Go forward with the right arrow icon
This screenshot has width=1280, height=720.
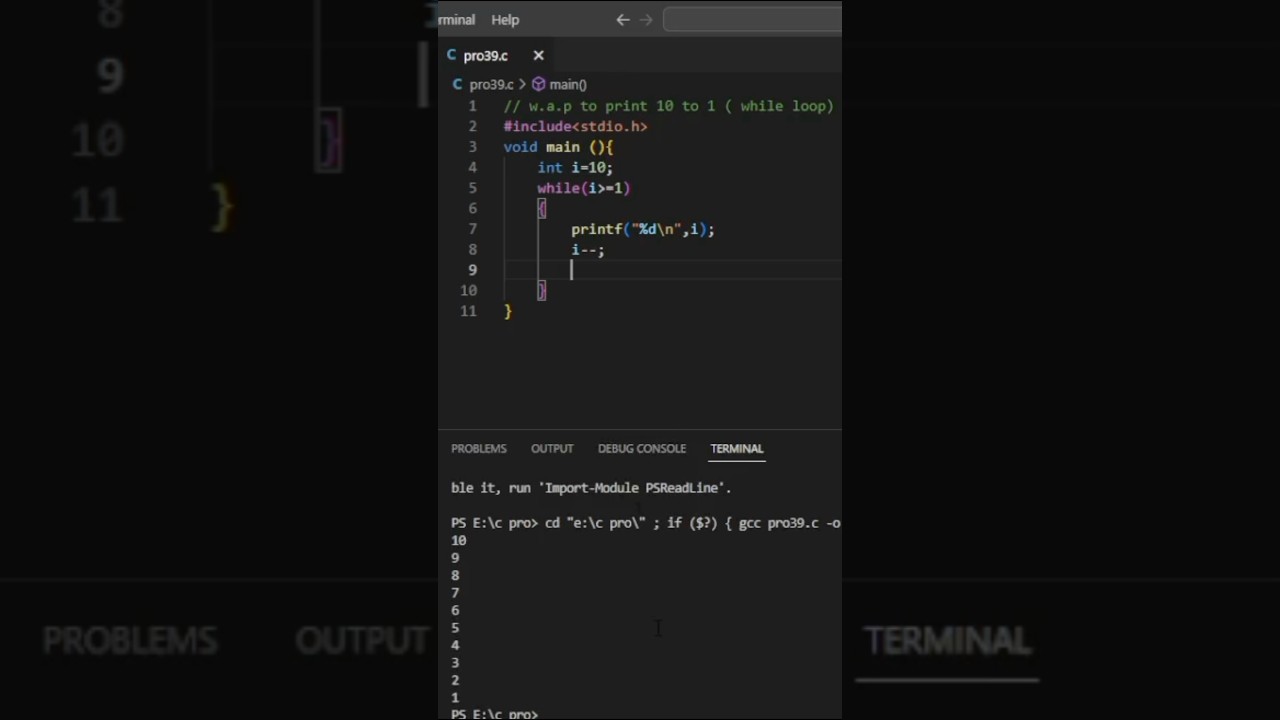click(645, 19)
